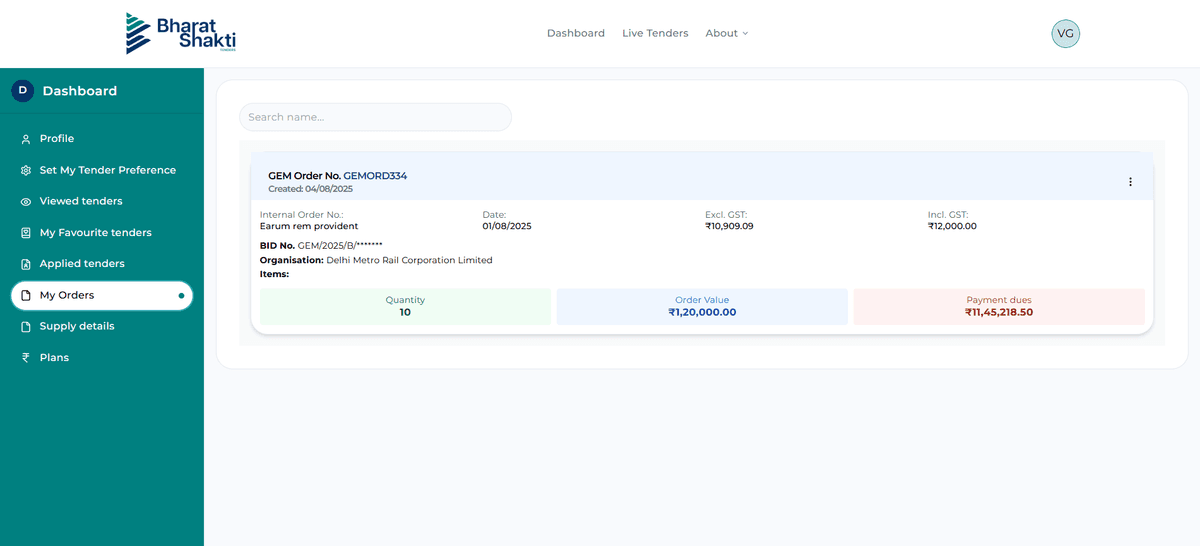This screenshot has width=1200, height=546.
Task: Click the Profile person icon in sidebar
Action: pos(26,139)
